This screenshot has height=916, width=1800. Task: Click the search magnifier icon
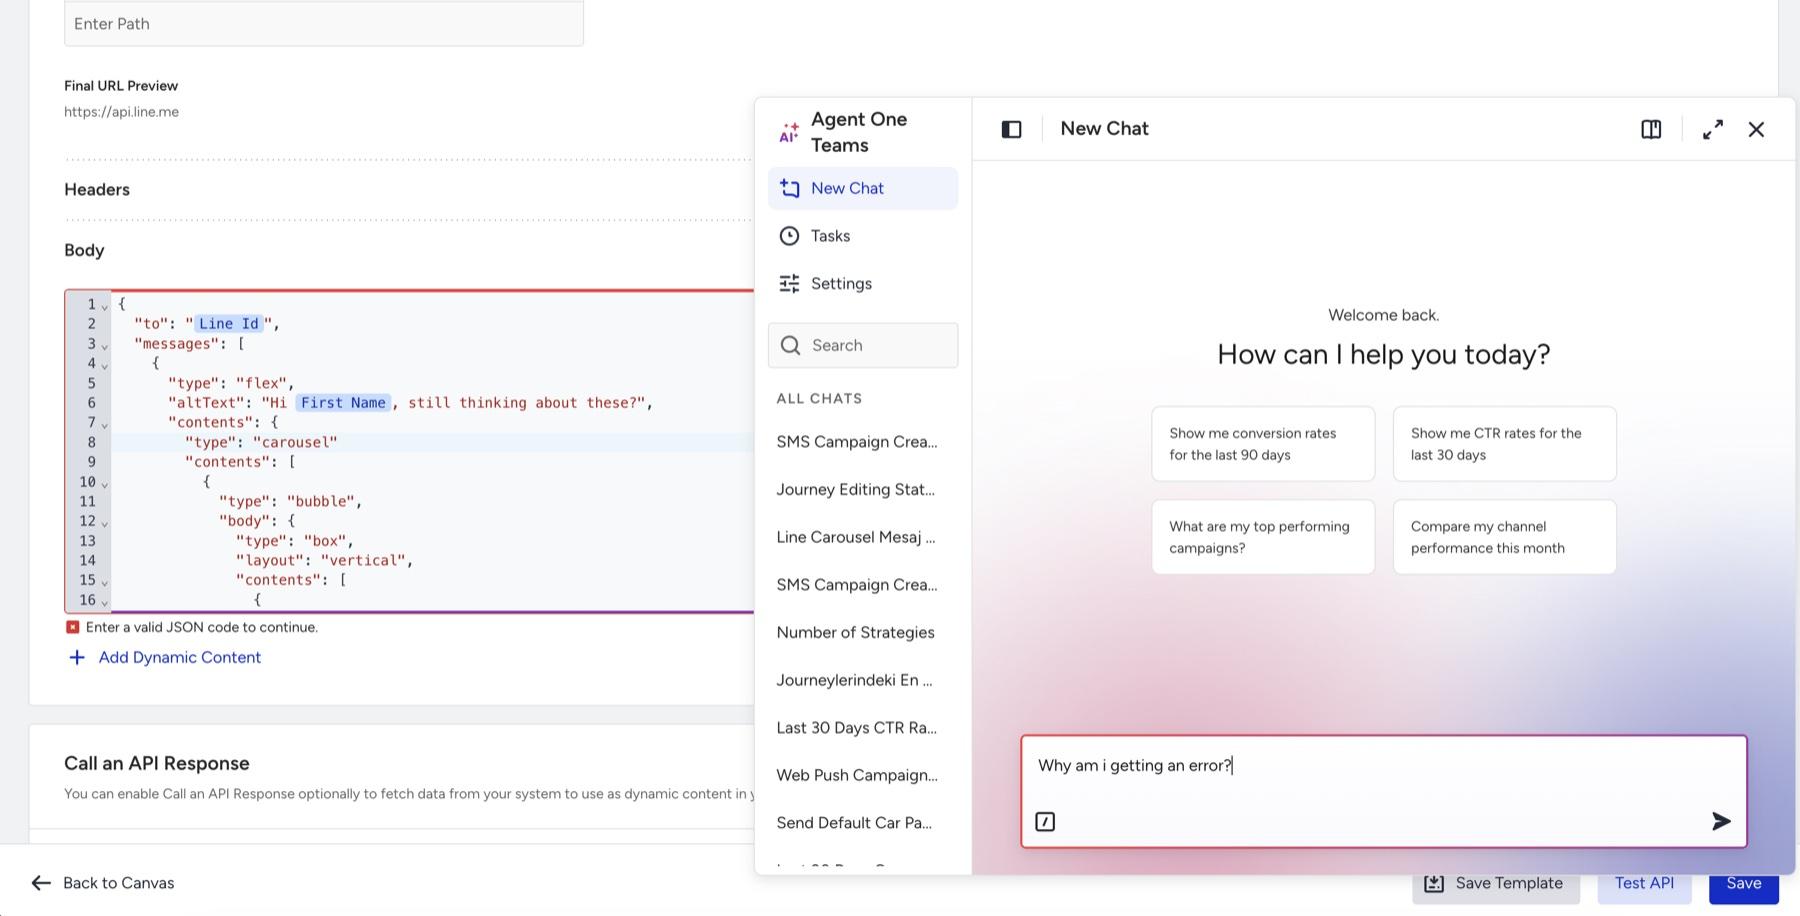point(790,345)
